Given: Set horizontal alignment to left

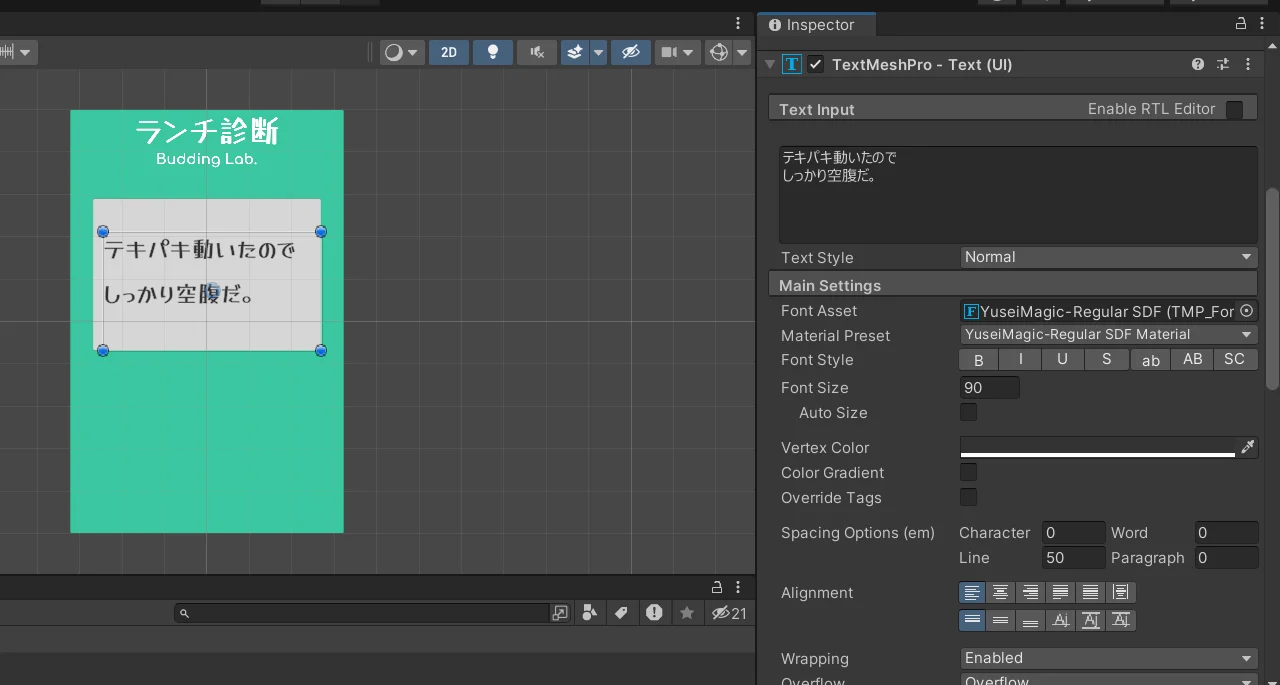Looking at the screenshot, I should (972, 593).
